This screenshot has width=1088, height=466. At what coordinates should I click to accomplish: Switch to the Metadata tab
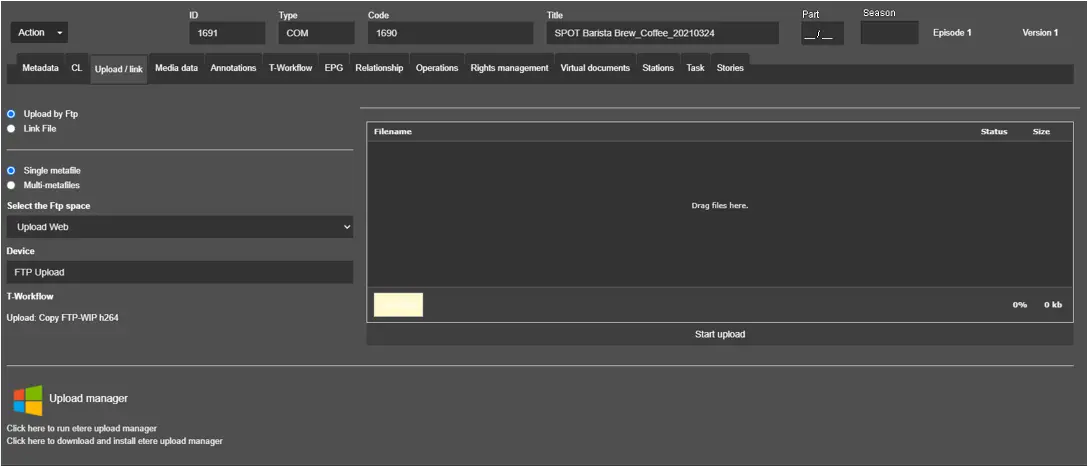(41, 68)
